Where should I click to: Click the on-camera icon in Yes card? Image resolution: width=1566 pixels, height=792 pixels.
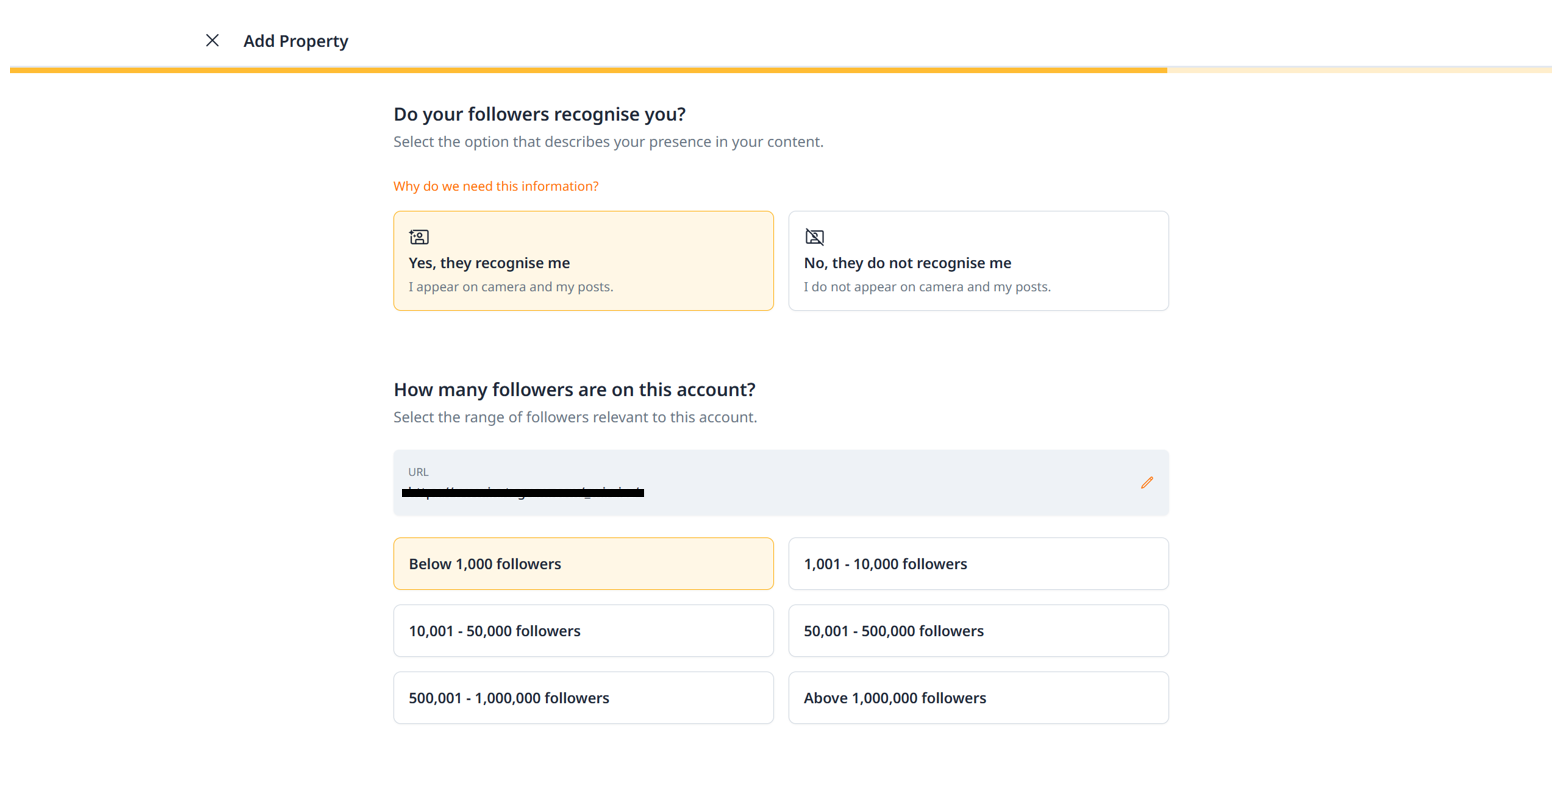419,237
